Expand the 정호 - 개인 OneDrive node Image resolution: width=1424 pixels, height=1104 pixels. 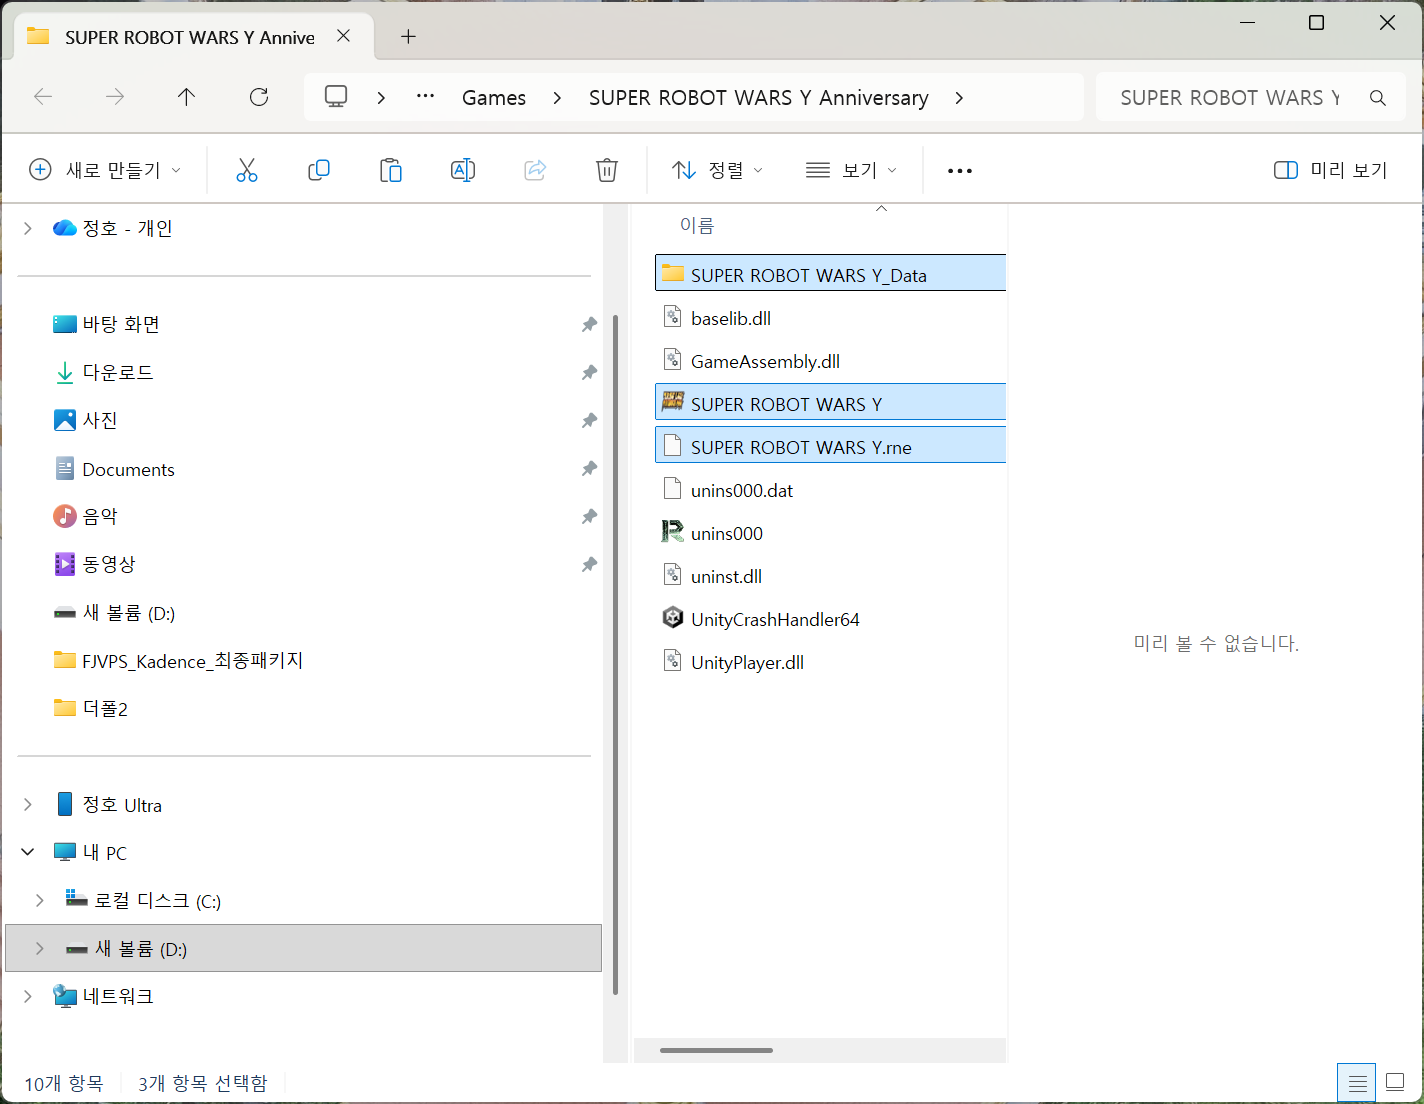click(28, 228)
